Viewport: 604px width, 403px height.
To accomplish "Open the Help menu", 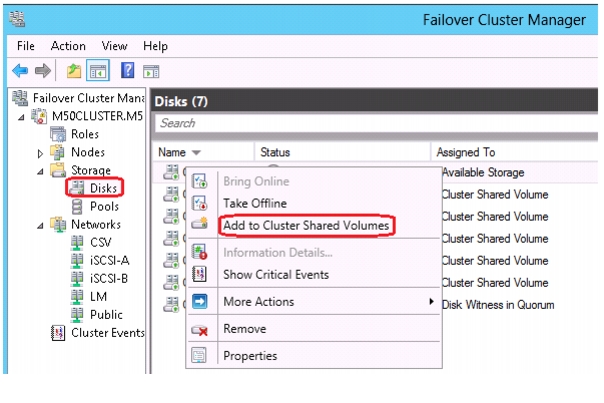I will point(155,46).
